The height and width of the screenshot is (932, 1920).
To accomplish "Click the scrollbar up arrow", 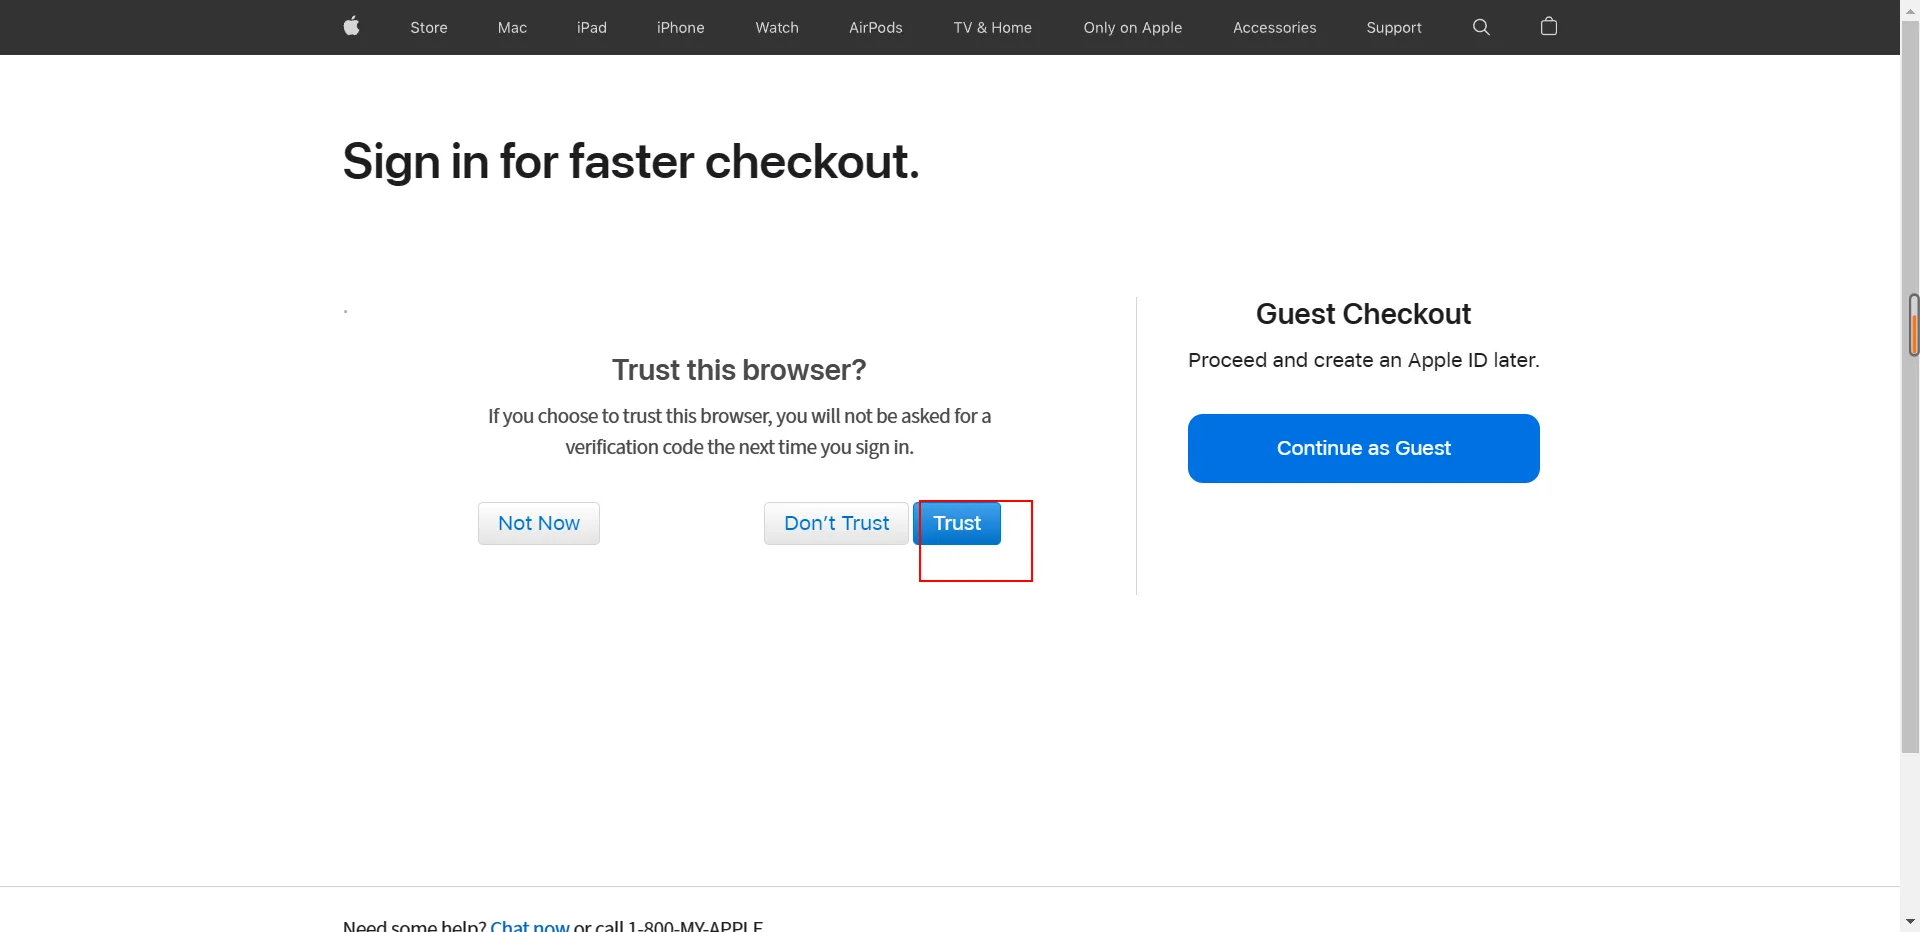I will 1910,9.
